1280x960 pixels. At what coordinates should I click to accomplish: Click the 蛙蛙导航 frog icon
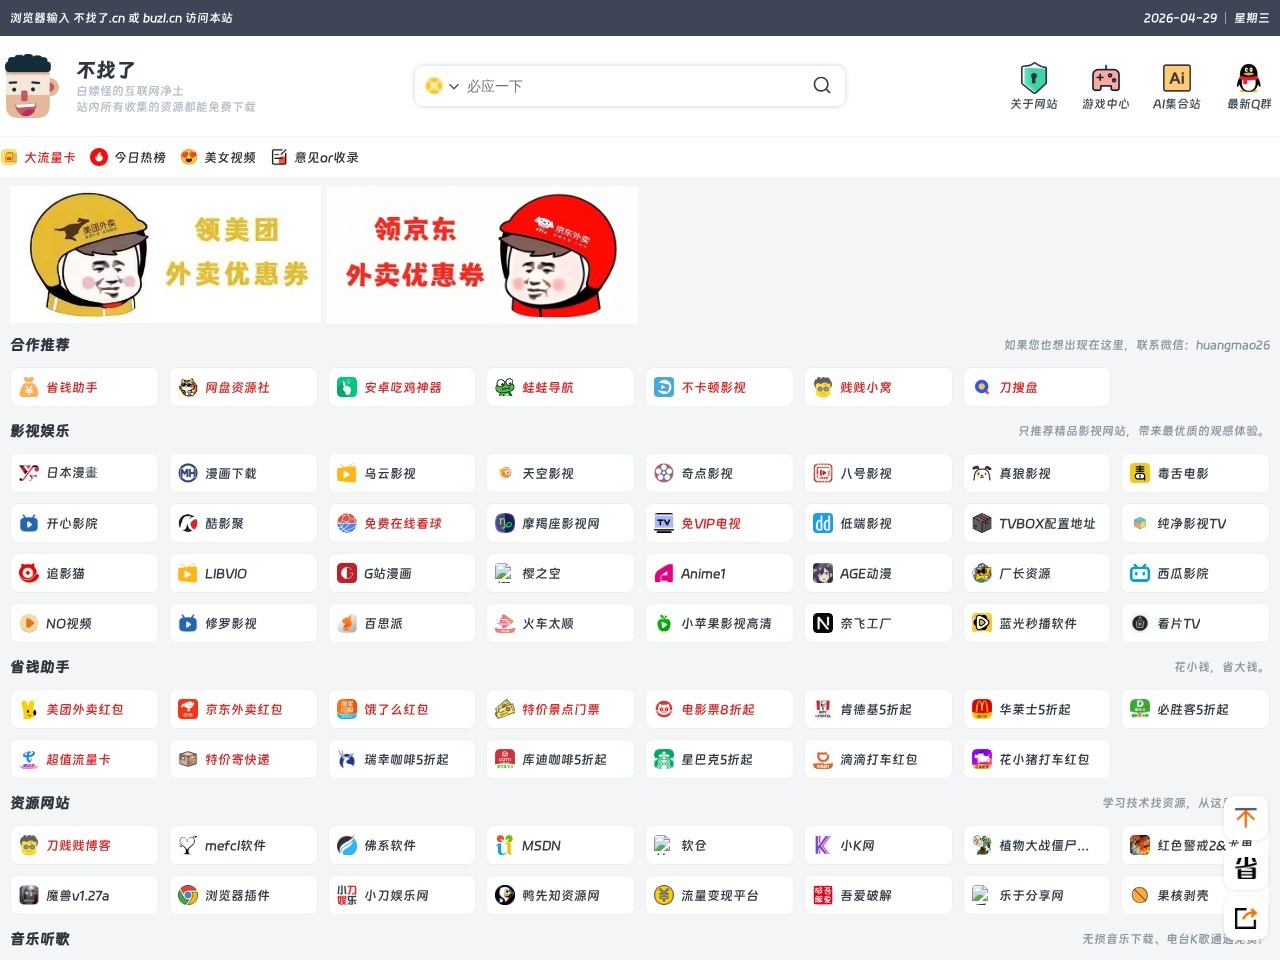pos(505,388)
